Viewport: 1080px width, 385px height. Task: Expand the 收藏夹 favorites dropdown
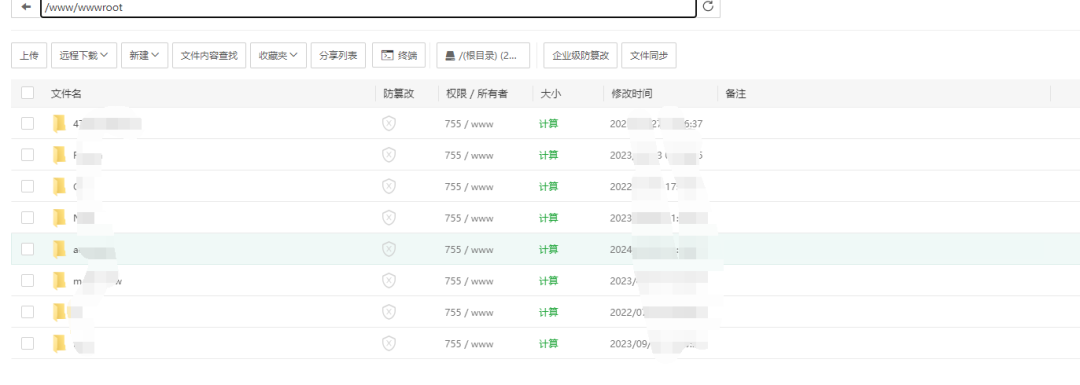click(278, 56)
